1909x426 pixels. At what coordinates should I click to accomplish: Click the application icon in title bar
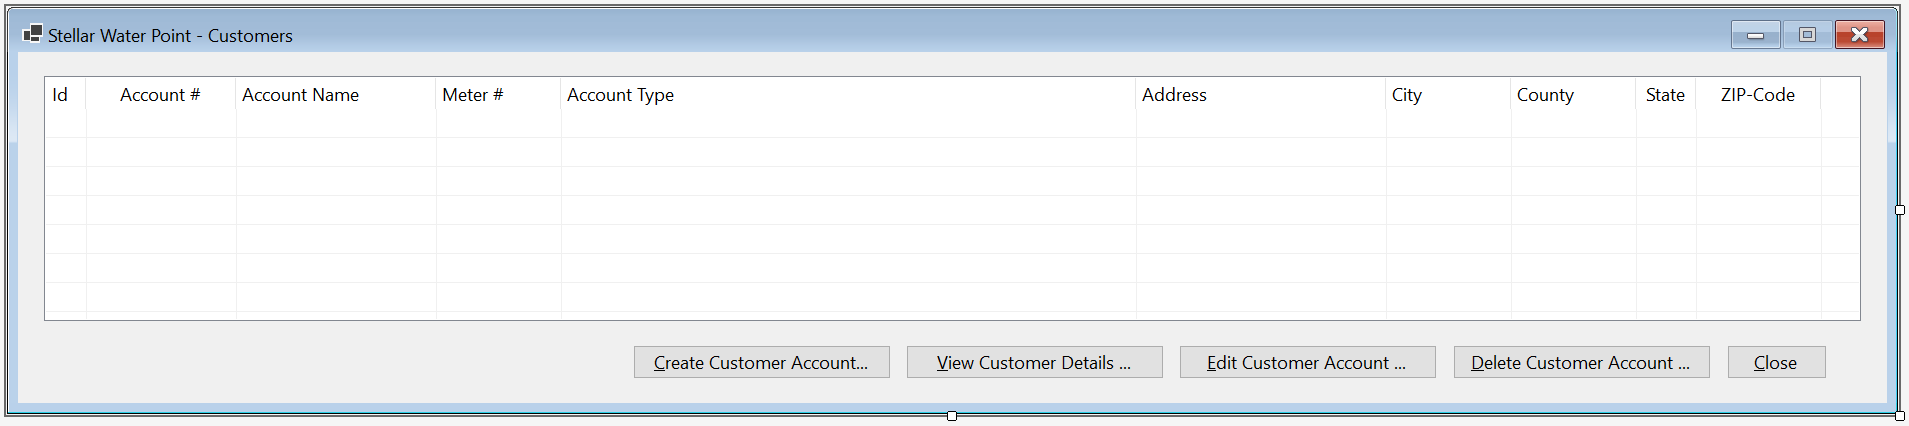pos(33,34)
